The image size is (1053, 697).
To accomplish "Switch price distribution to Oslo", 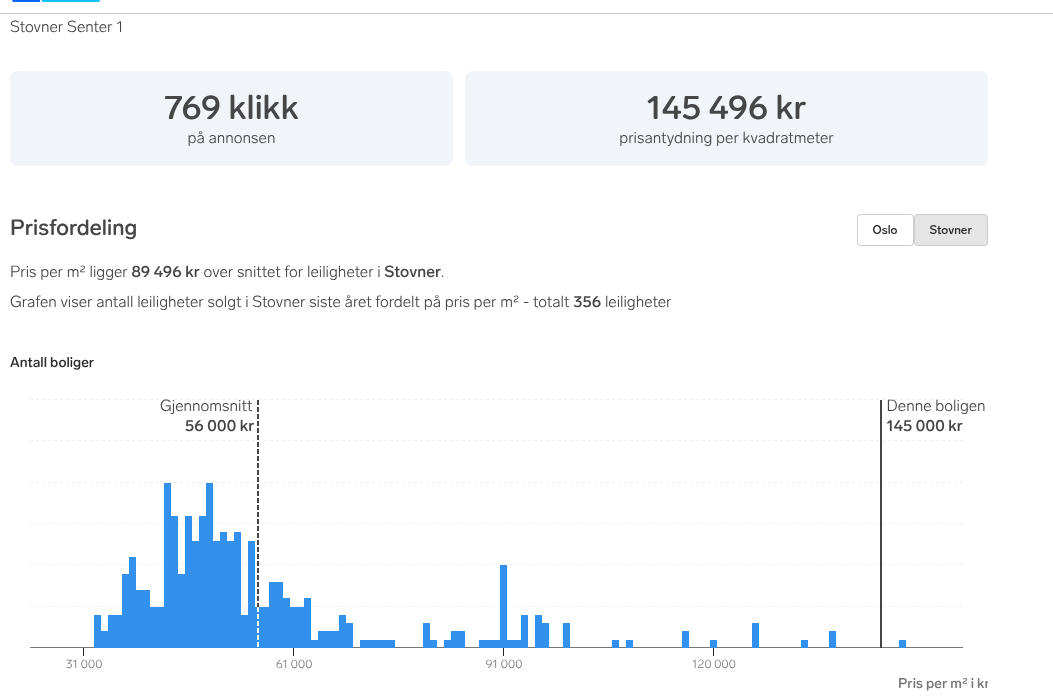I will pyautogui.click(x=884, y=230).
